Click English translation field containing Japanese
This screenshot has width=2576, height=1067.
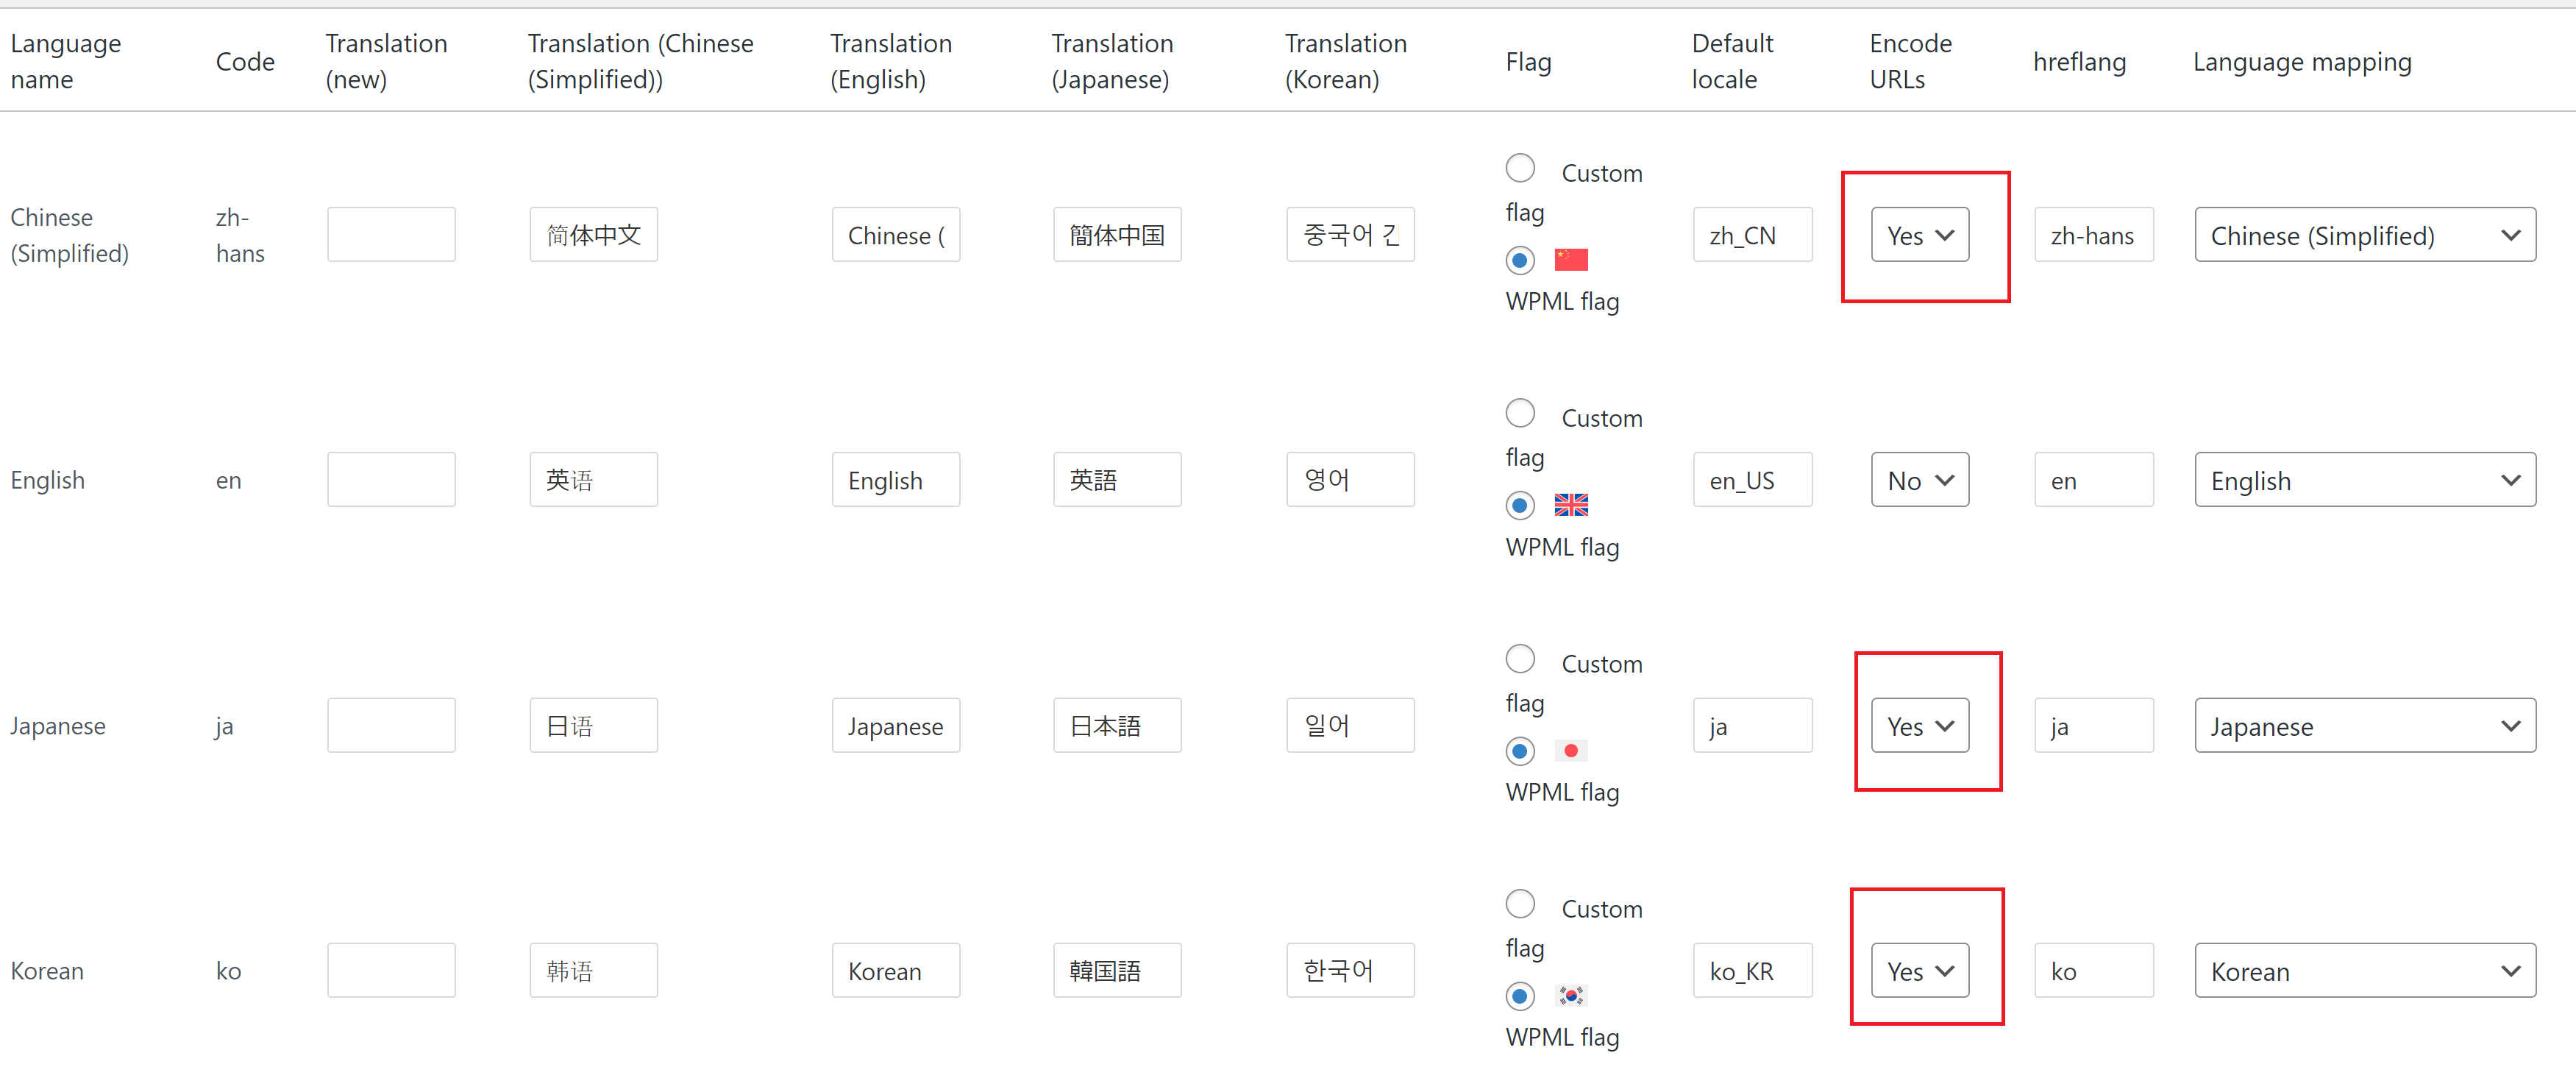click(895, 726)
